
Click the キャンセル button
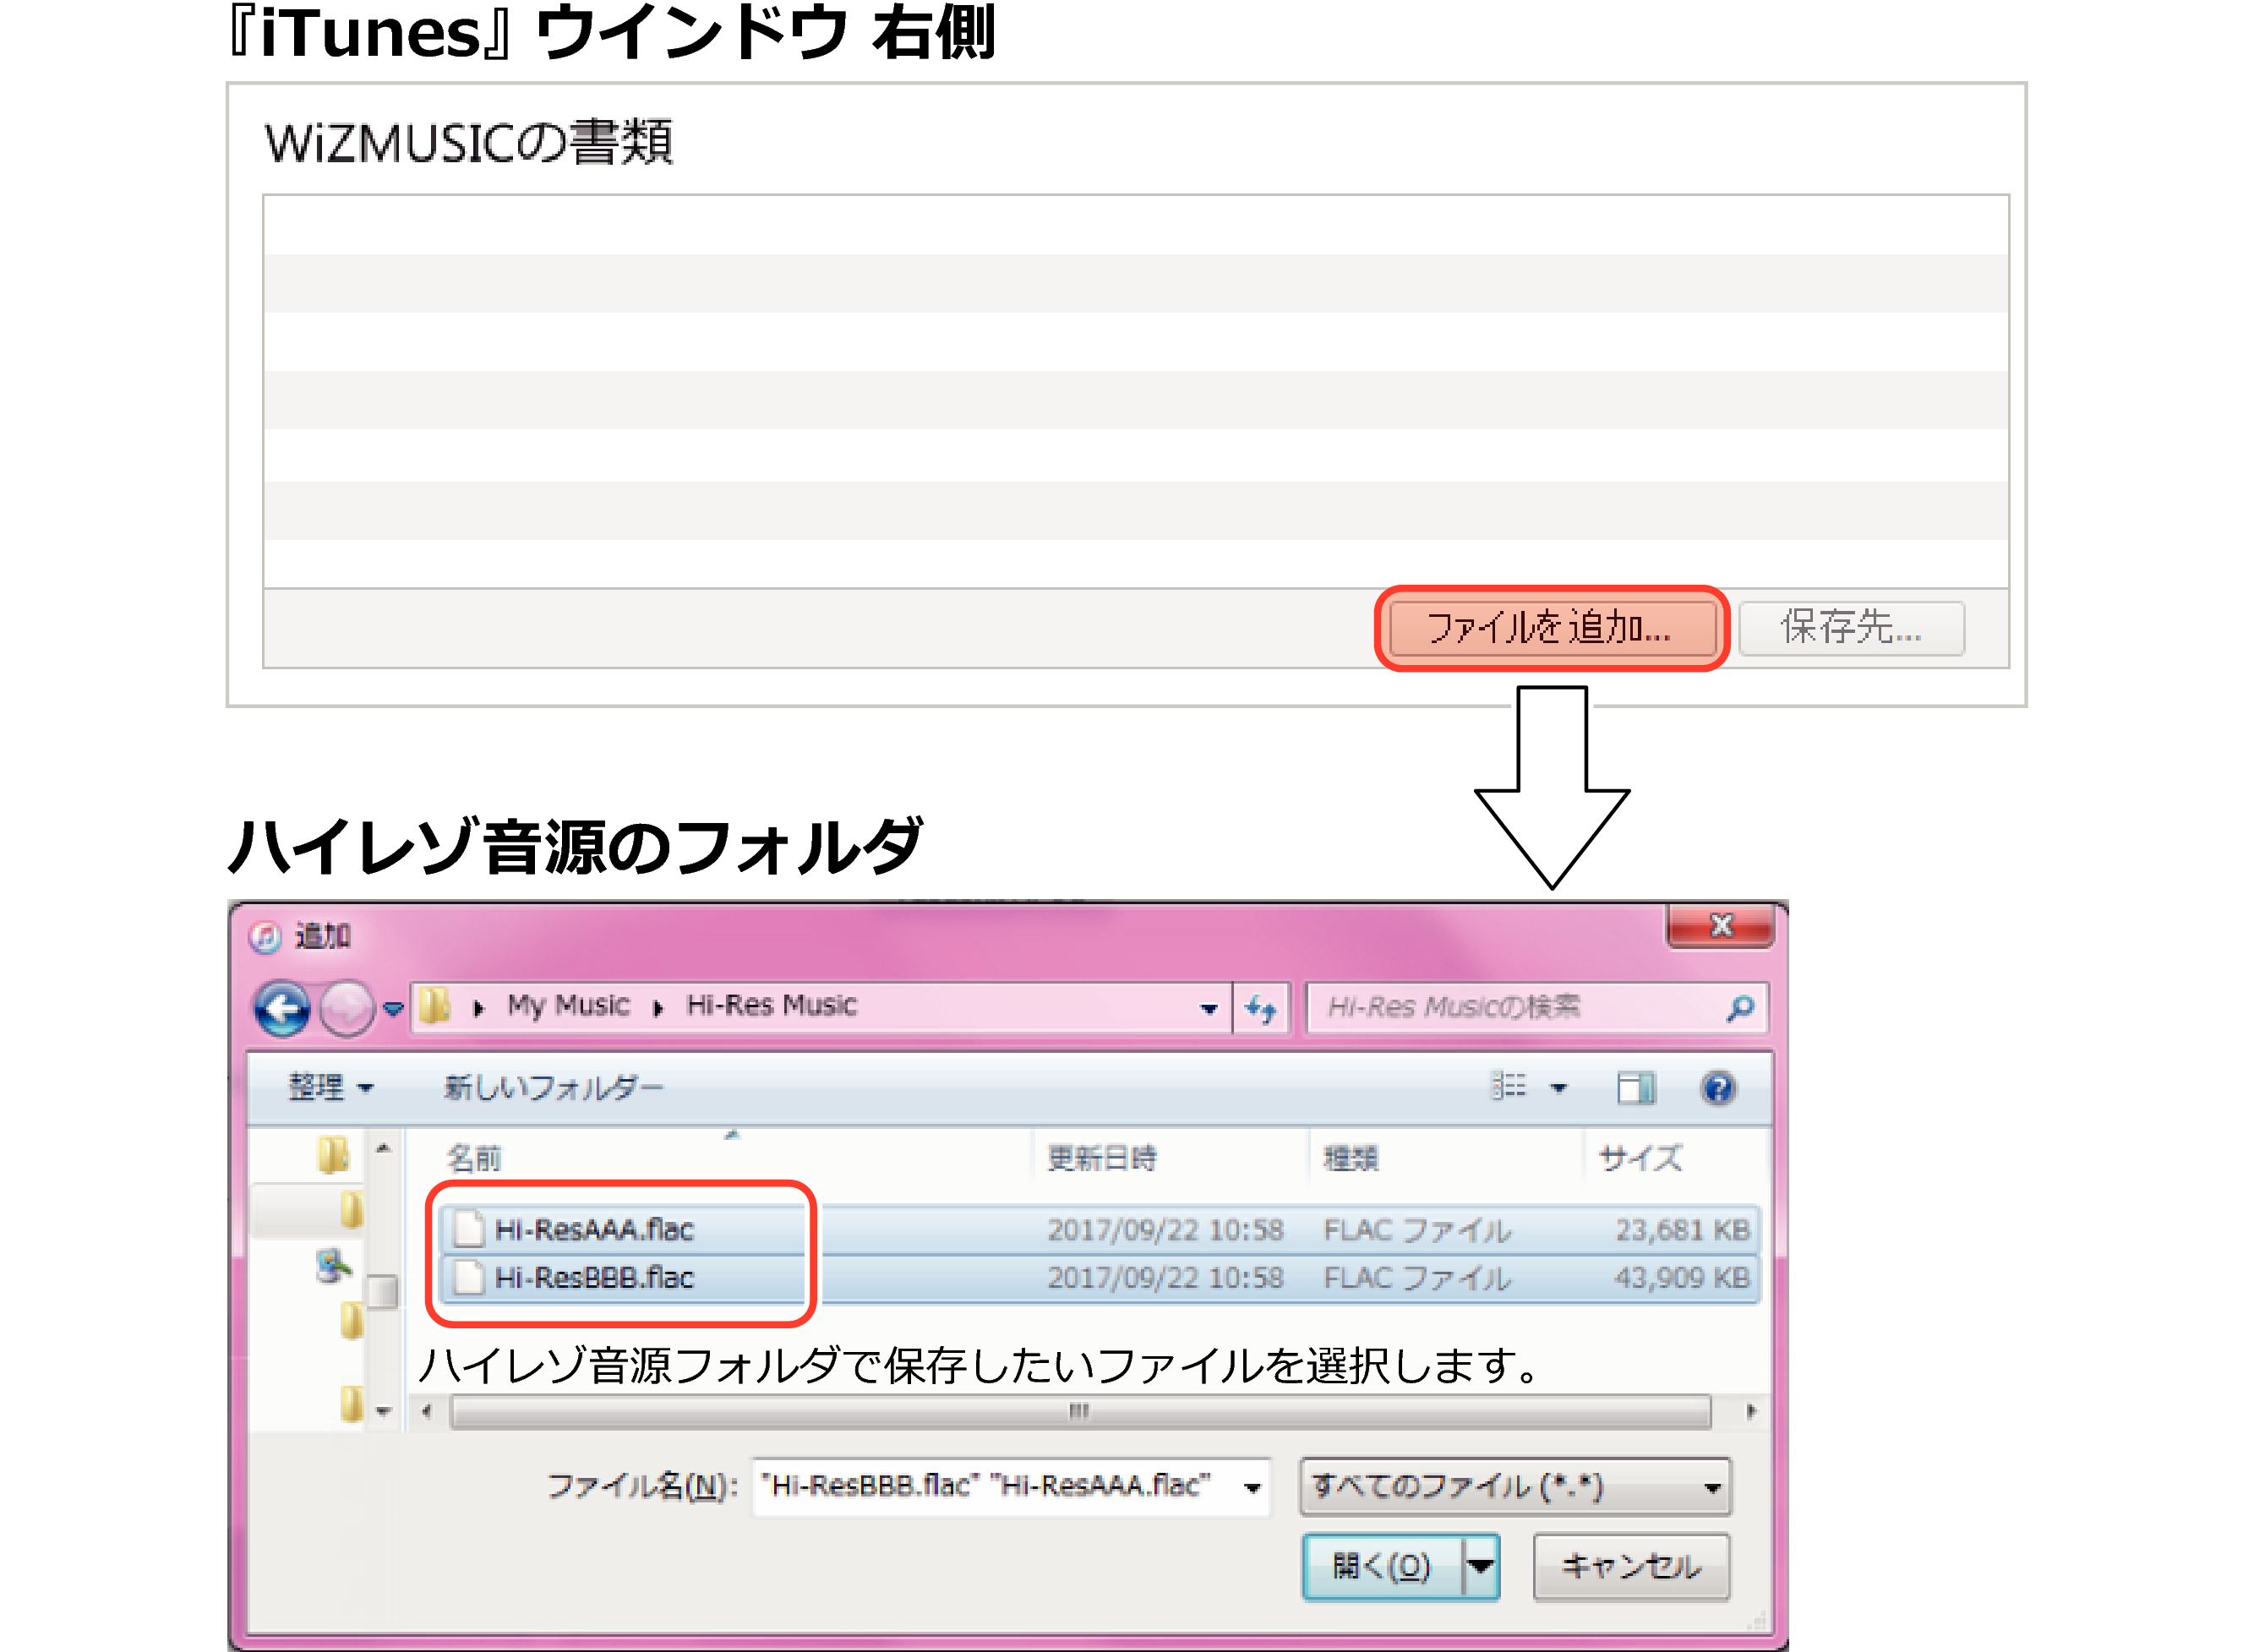[x=1631, y=1565]
